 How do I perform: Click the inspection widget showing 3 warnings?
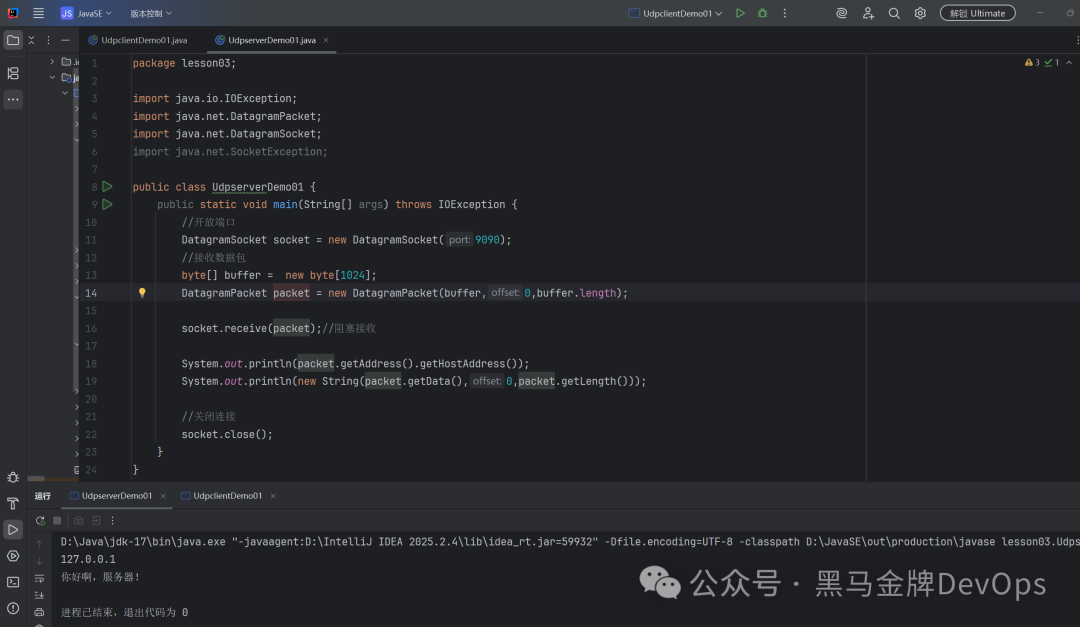pos(1031,62)
